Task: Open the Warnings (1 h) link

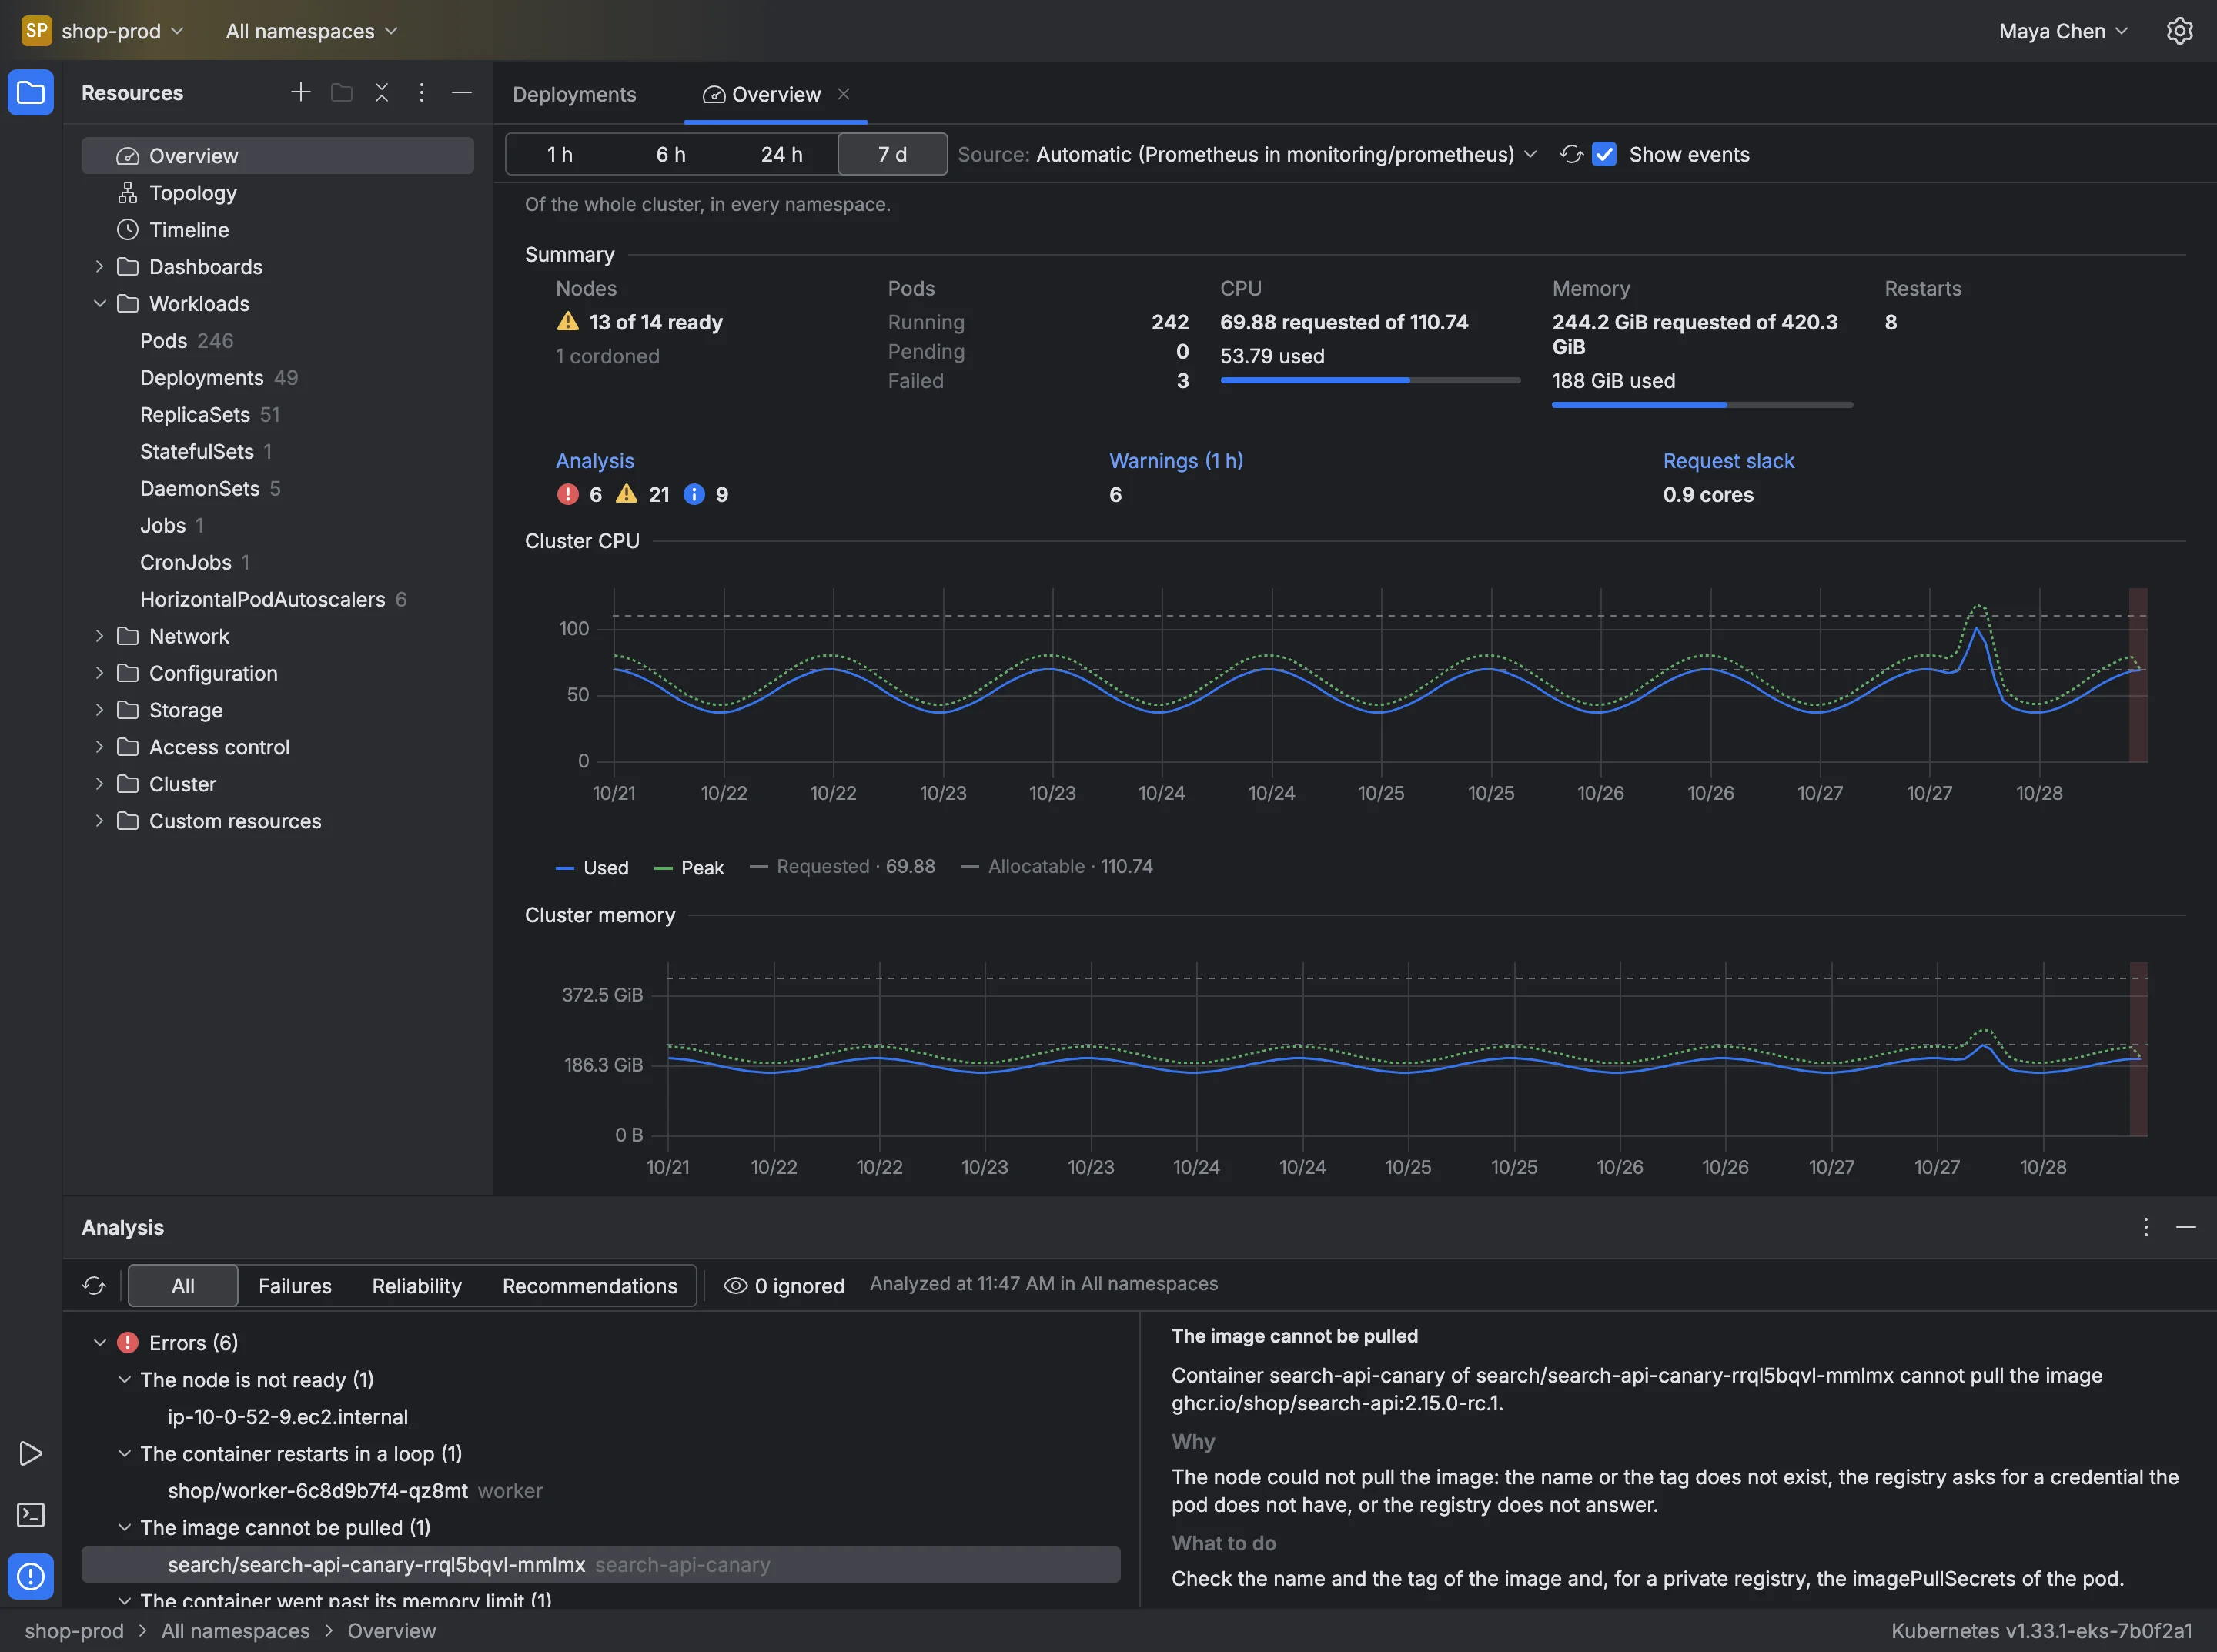Action: 1176,461
